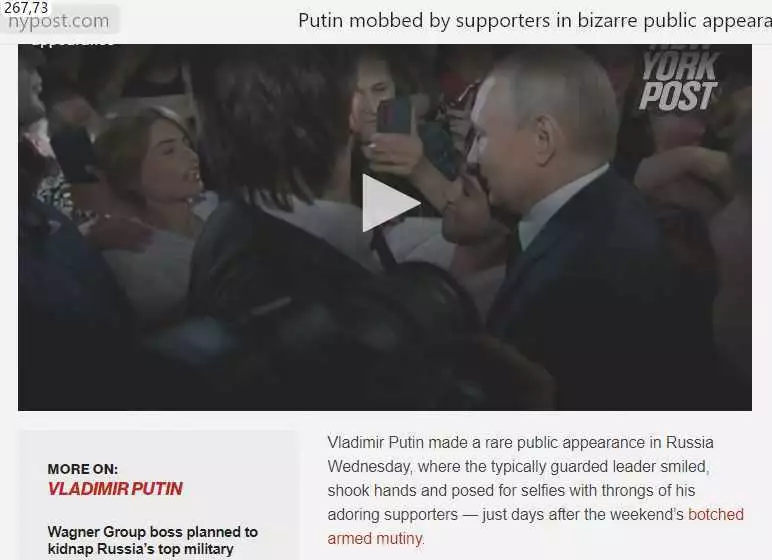
Task: Click the nypost.com site label
Action: coord(59,21)
